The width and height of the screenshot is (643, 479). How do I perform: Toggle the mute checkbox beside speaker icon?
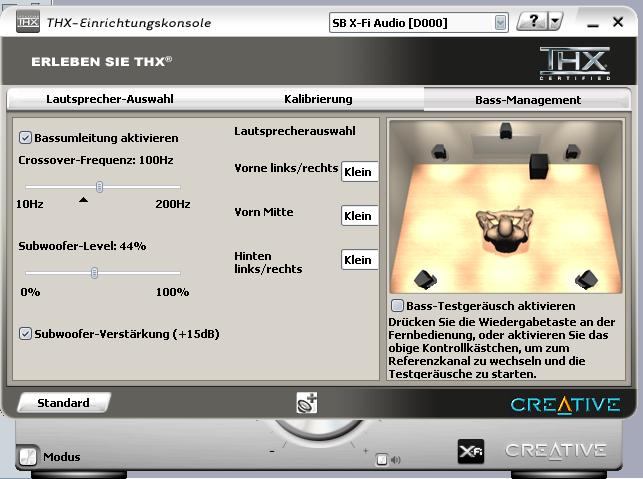381,459
